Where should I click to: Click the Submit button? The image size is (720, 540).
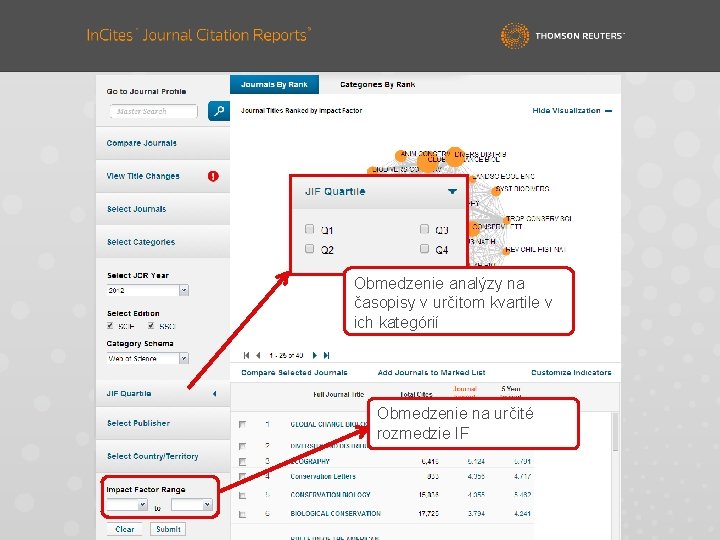(168, 529)
